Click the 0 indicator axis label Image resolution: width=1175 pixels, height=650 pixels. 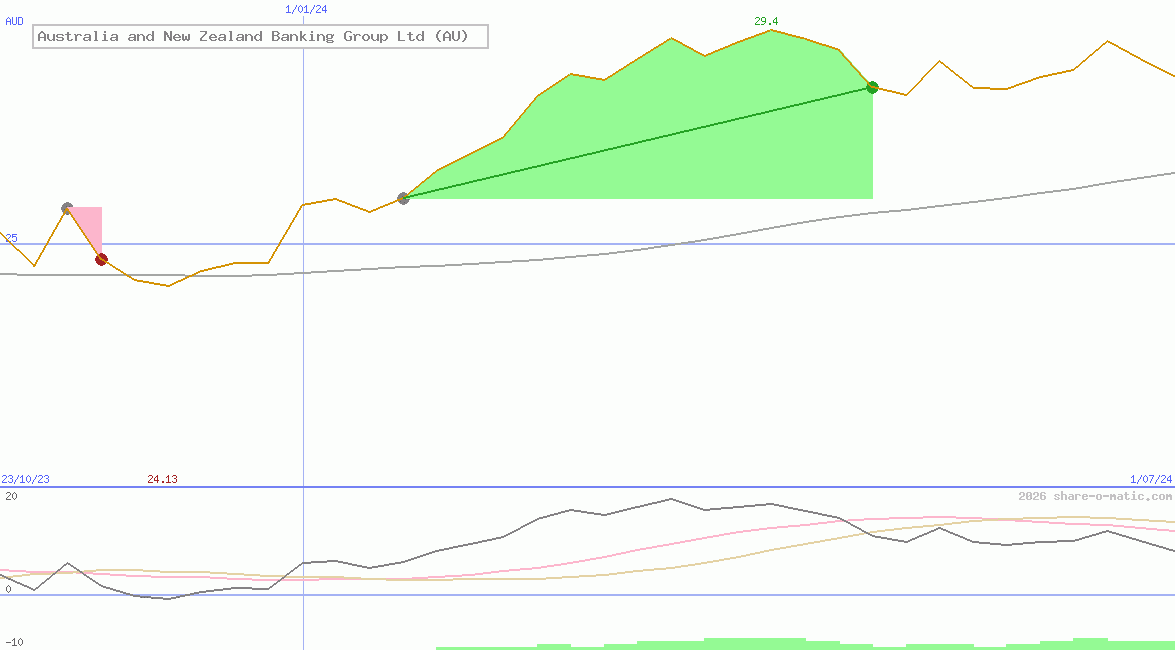[x=7, y=589]
